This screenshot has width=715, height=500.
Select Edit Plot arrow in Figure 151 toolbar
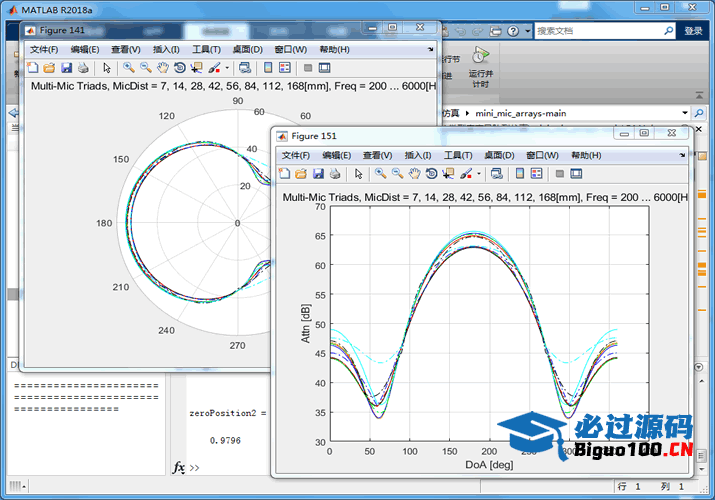click(x=358, y=174)
